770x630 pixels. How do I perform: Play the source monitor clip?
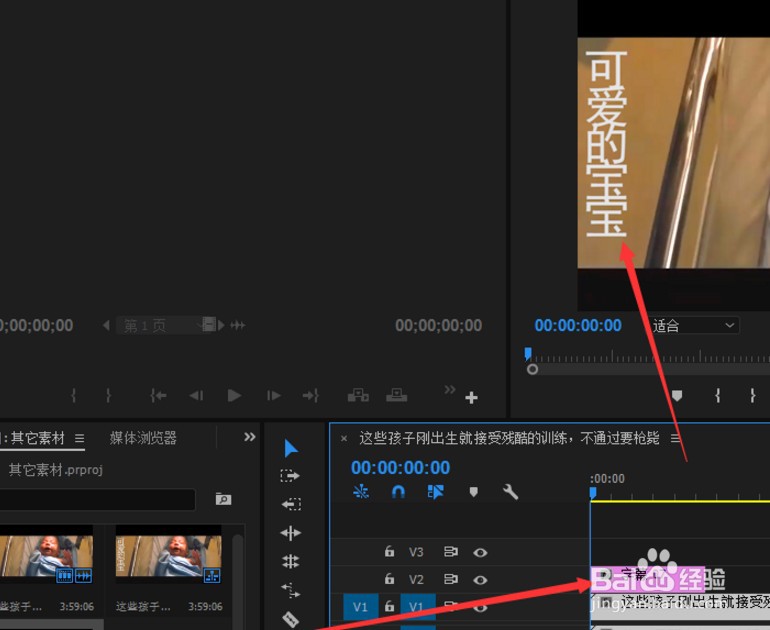(x=234, y=395)
